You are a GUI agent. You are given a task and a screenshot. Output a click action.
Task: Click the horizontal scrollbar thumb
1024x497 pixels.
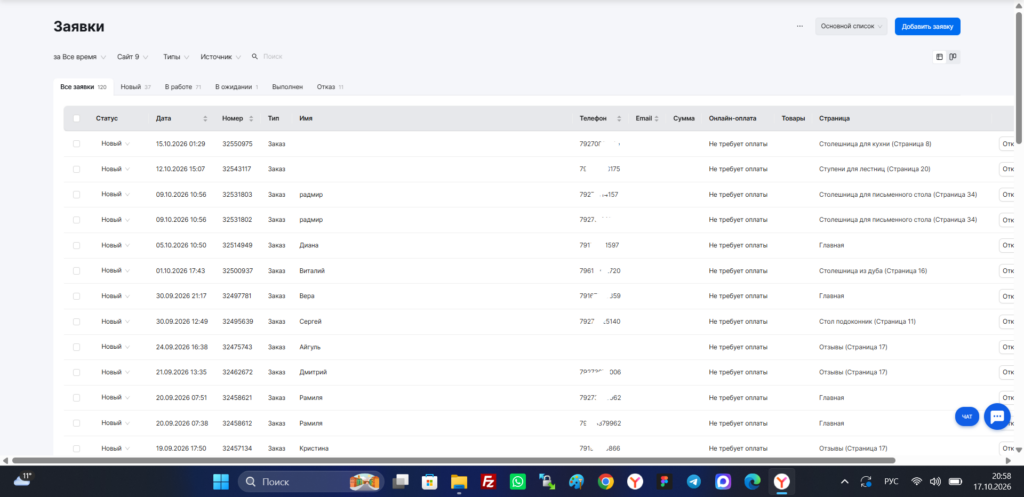453,460
